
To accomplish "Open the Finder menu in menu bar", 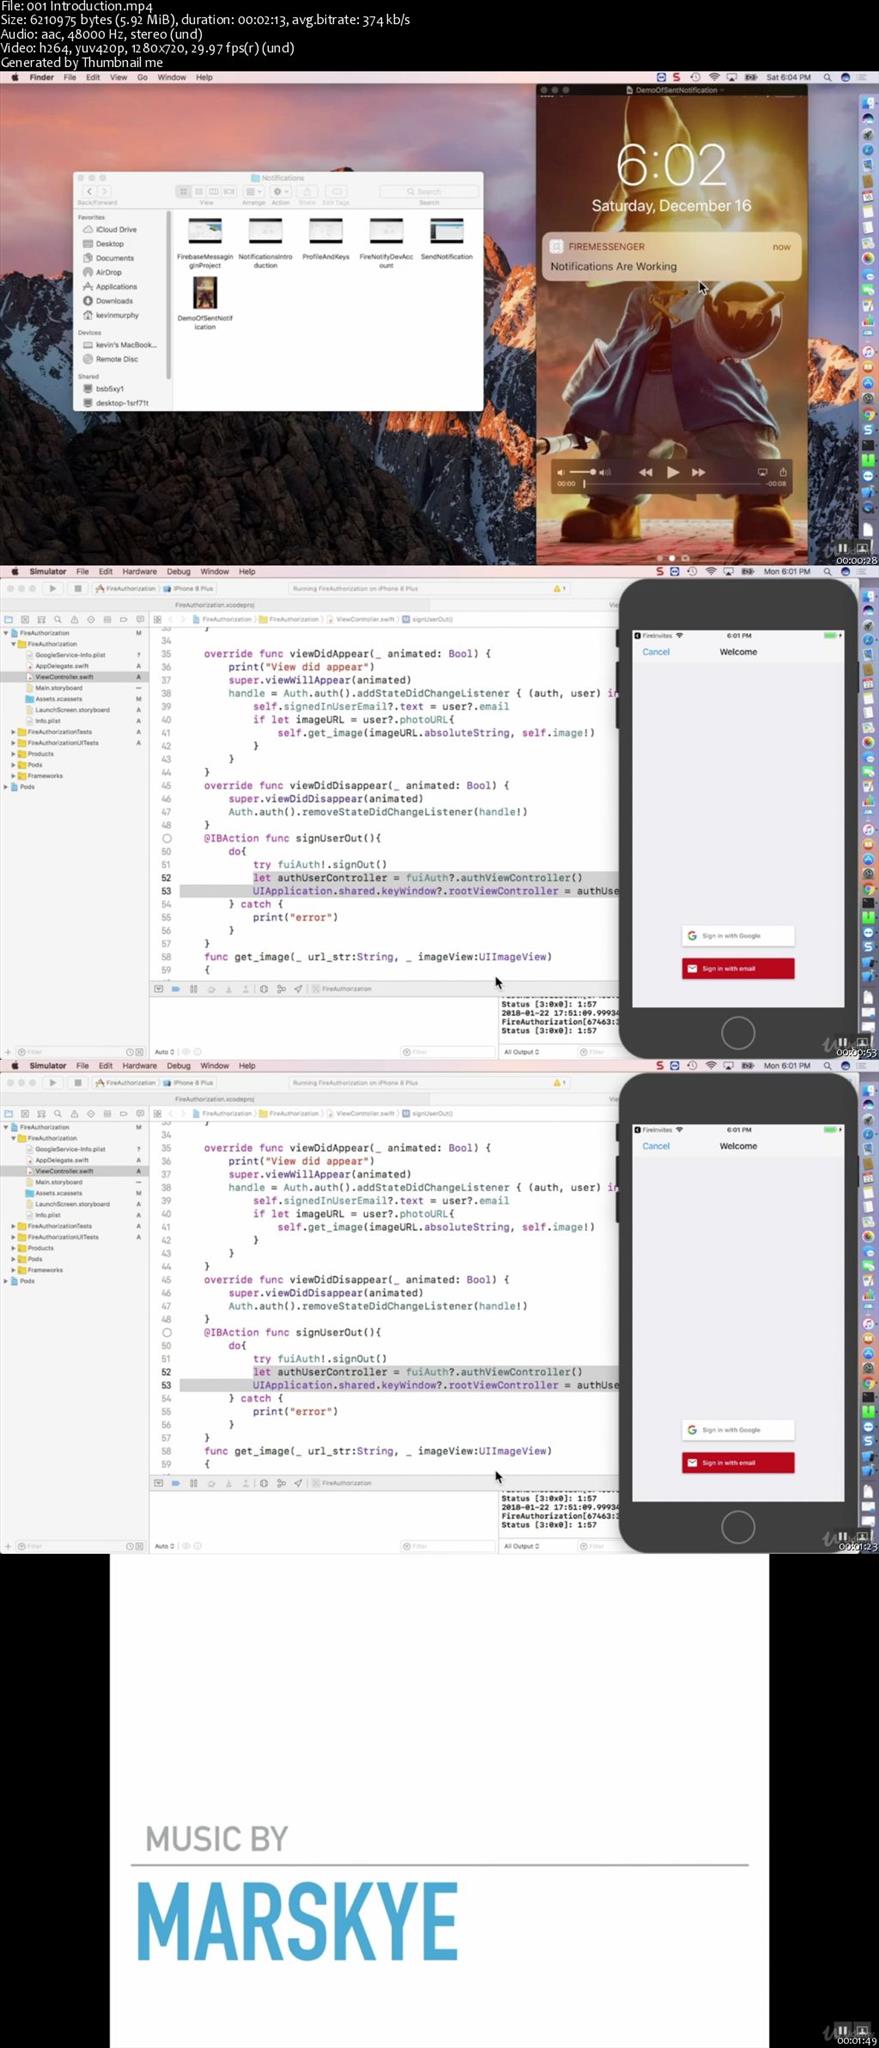I will 42,77.
